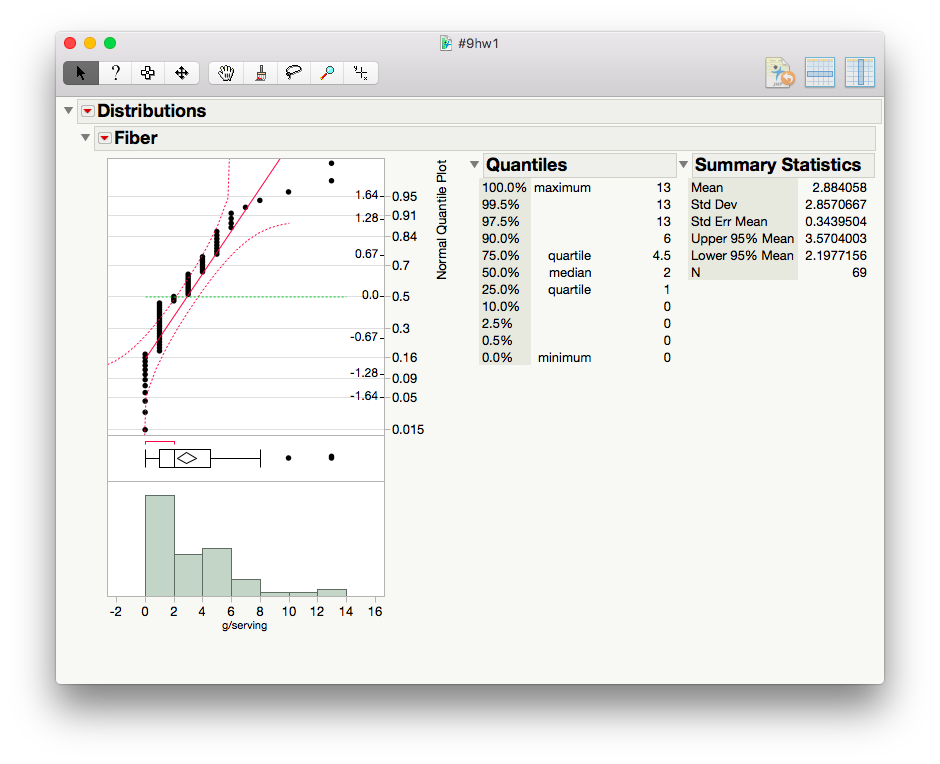Click the Redo analysis script icon
This screenshot has height=764, width=940.
[779, 73]
